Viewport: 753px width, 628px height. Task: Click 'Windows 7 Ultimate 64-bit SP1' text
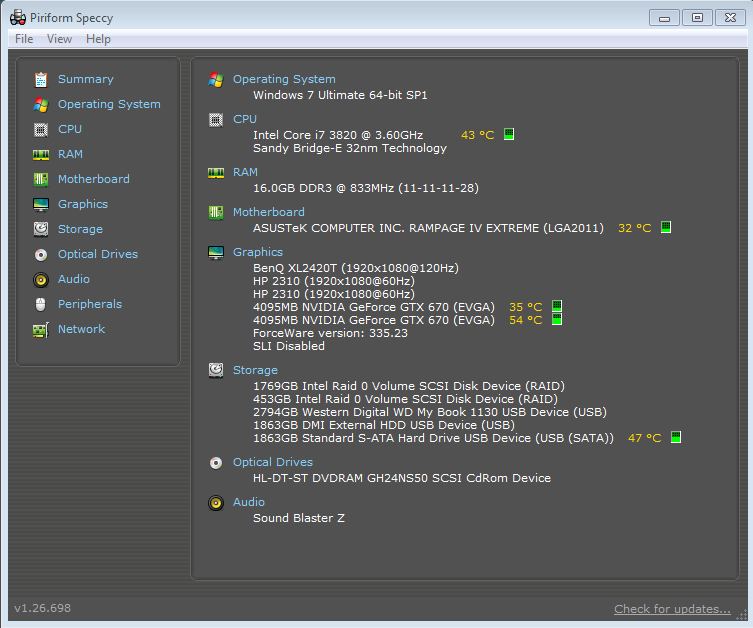point(340,95)
